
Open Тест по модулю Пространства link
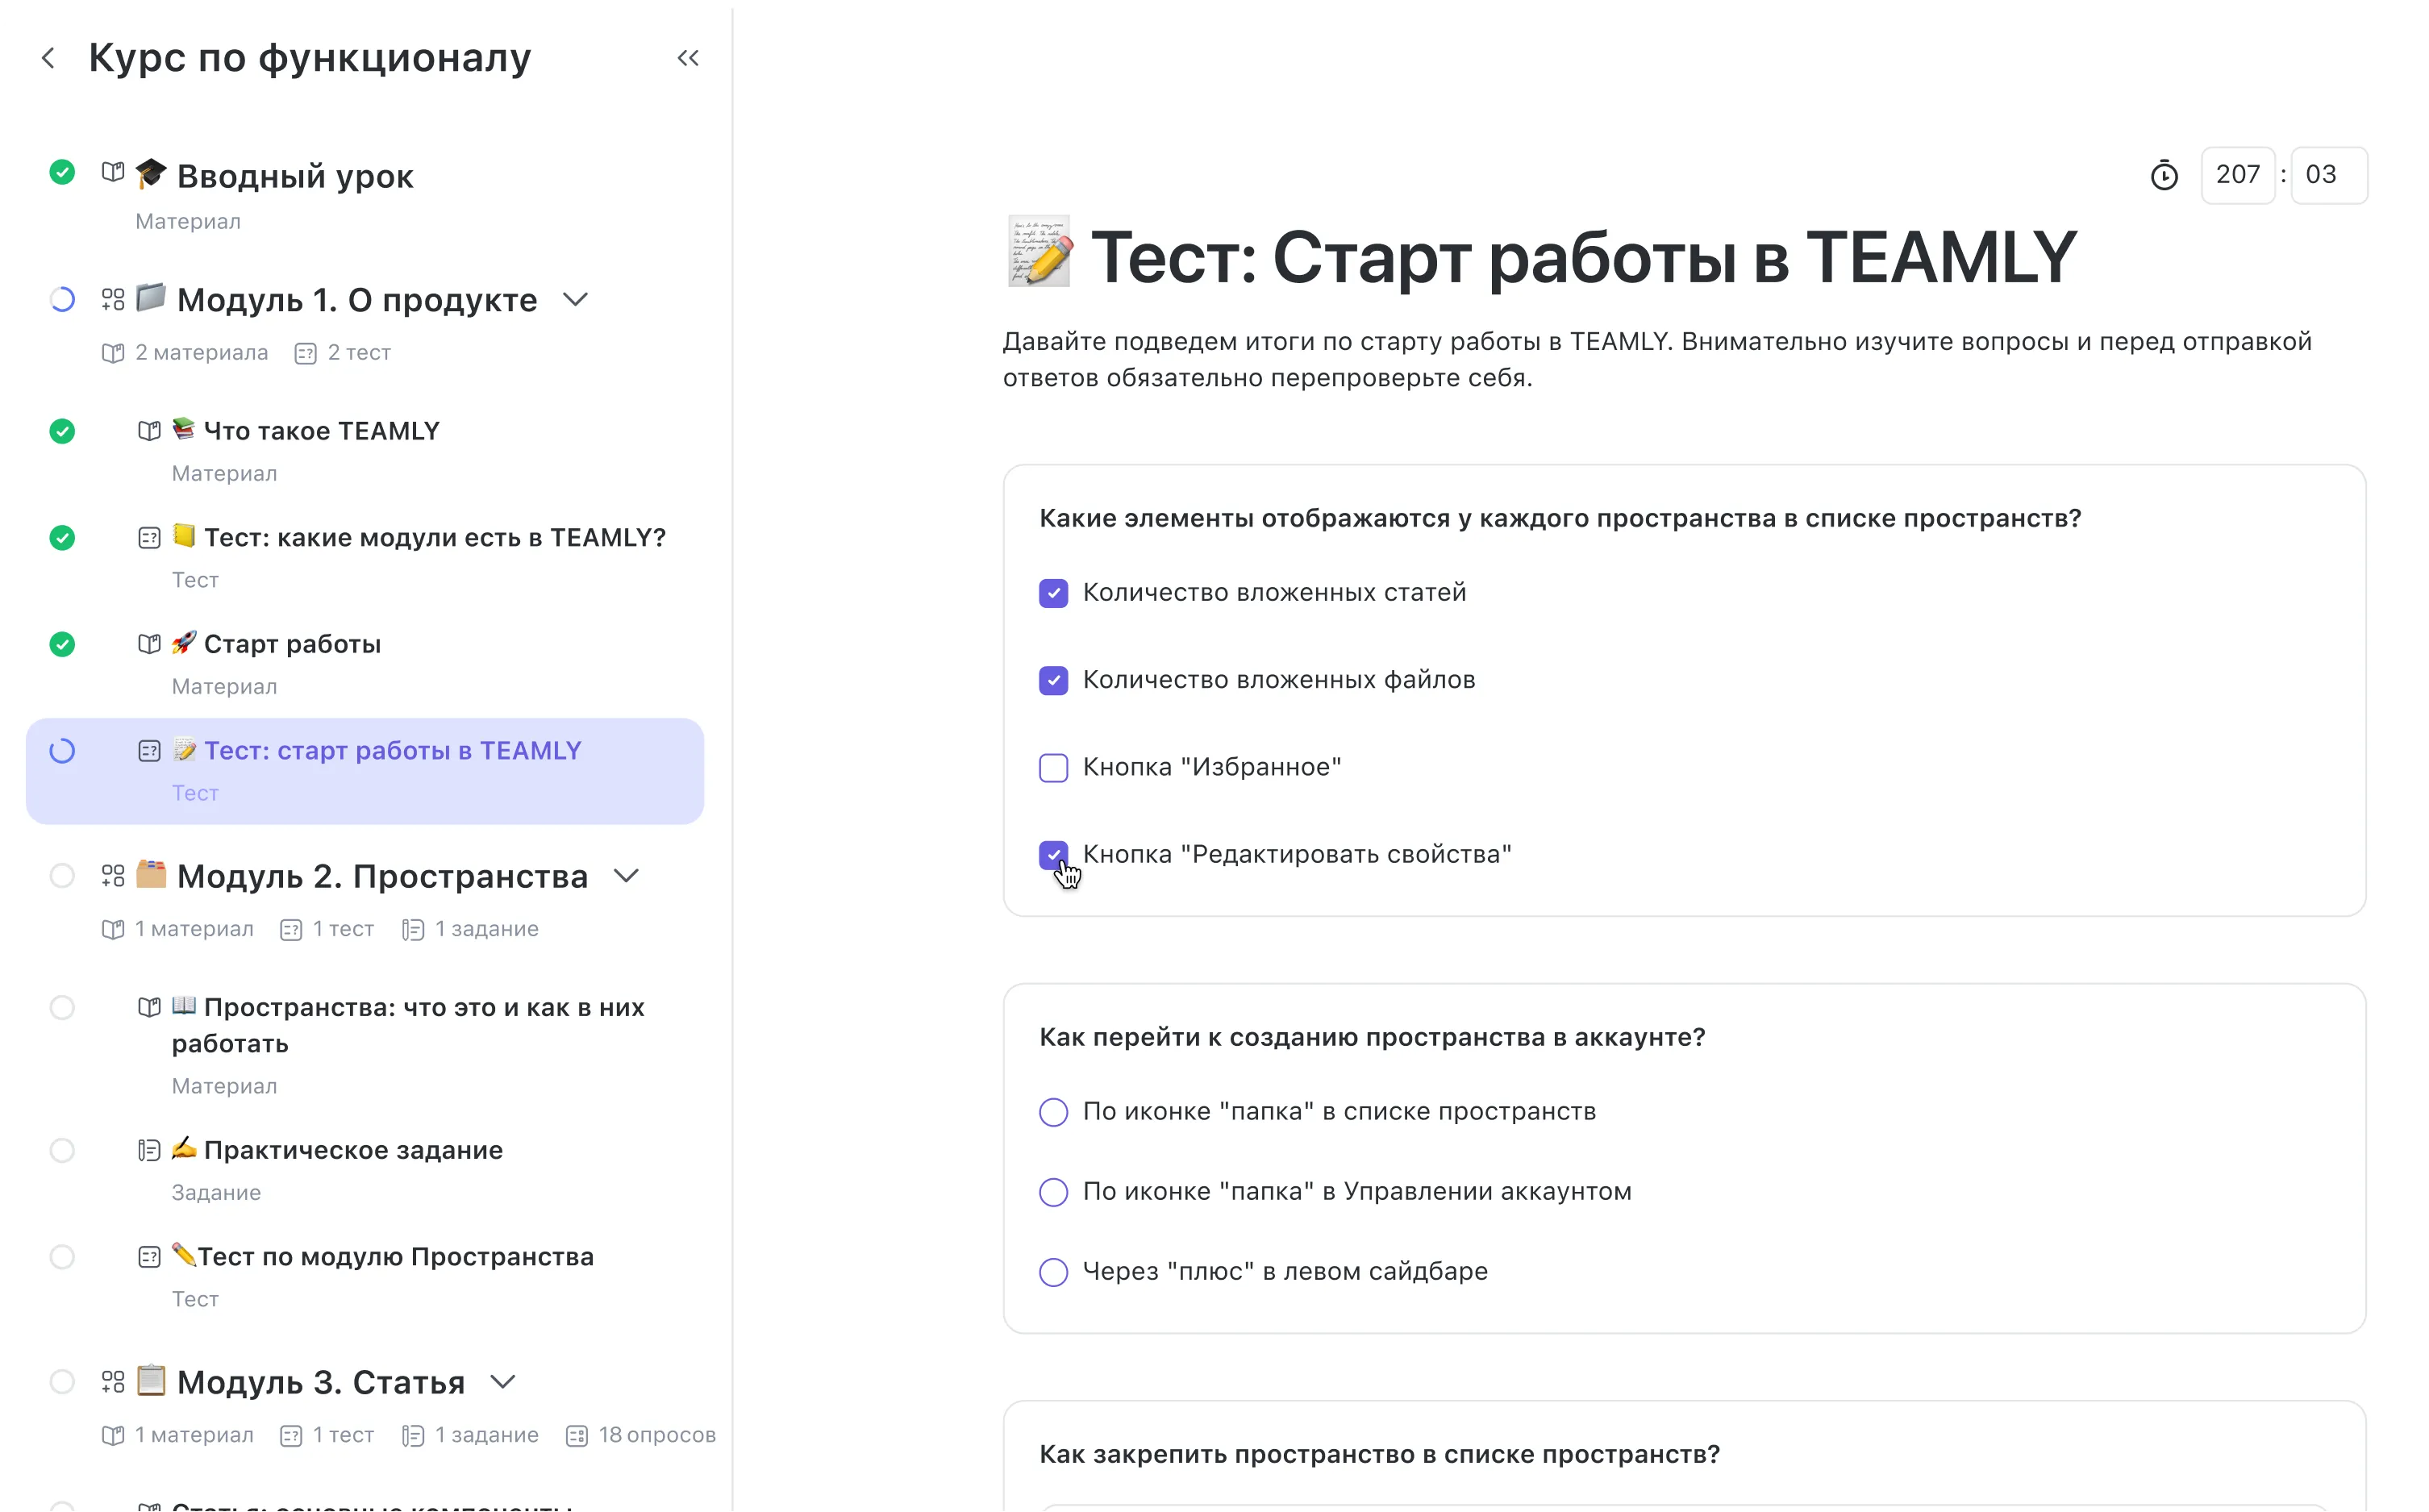pyautogui.click(x=395, y=1257)
